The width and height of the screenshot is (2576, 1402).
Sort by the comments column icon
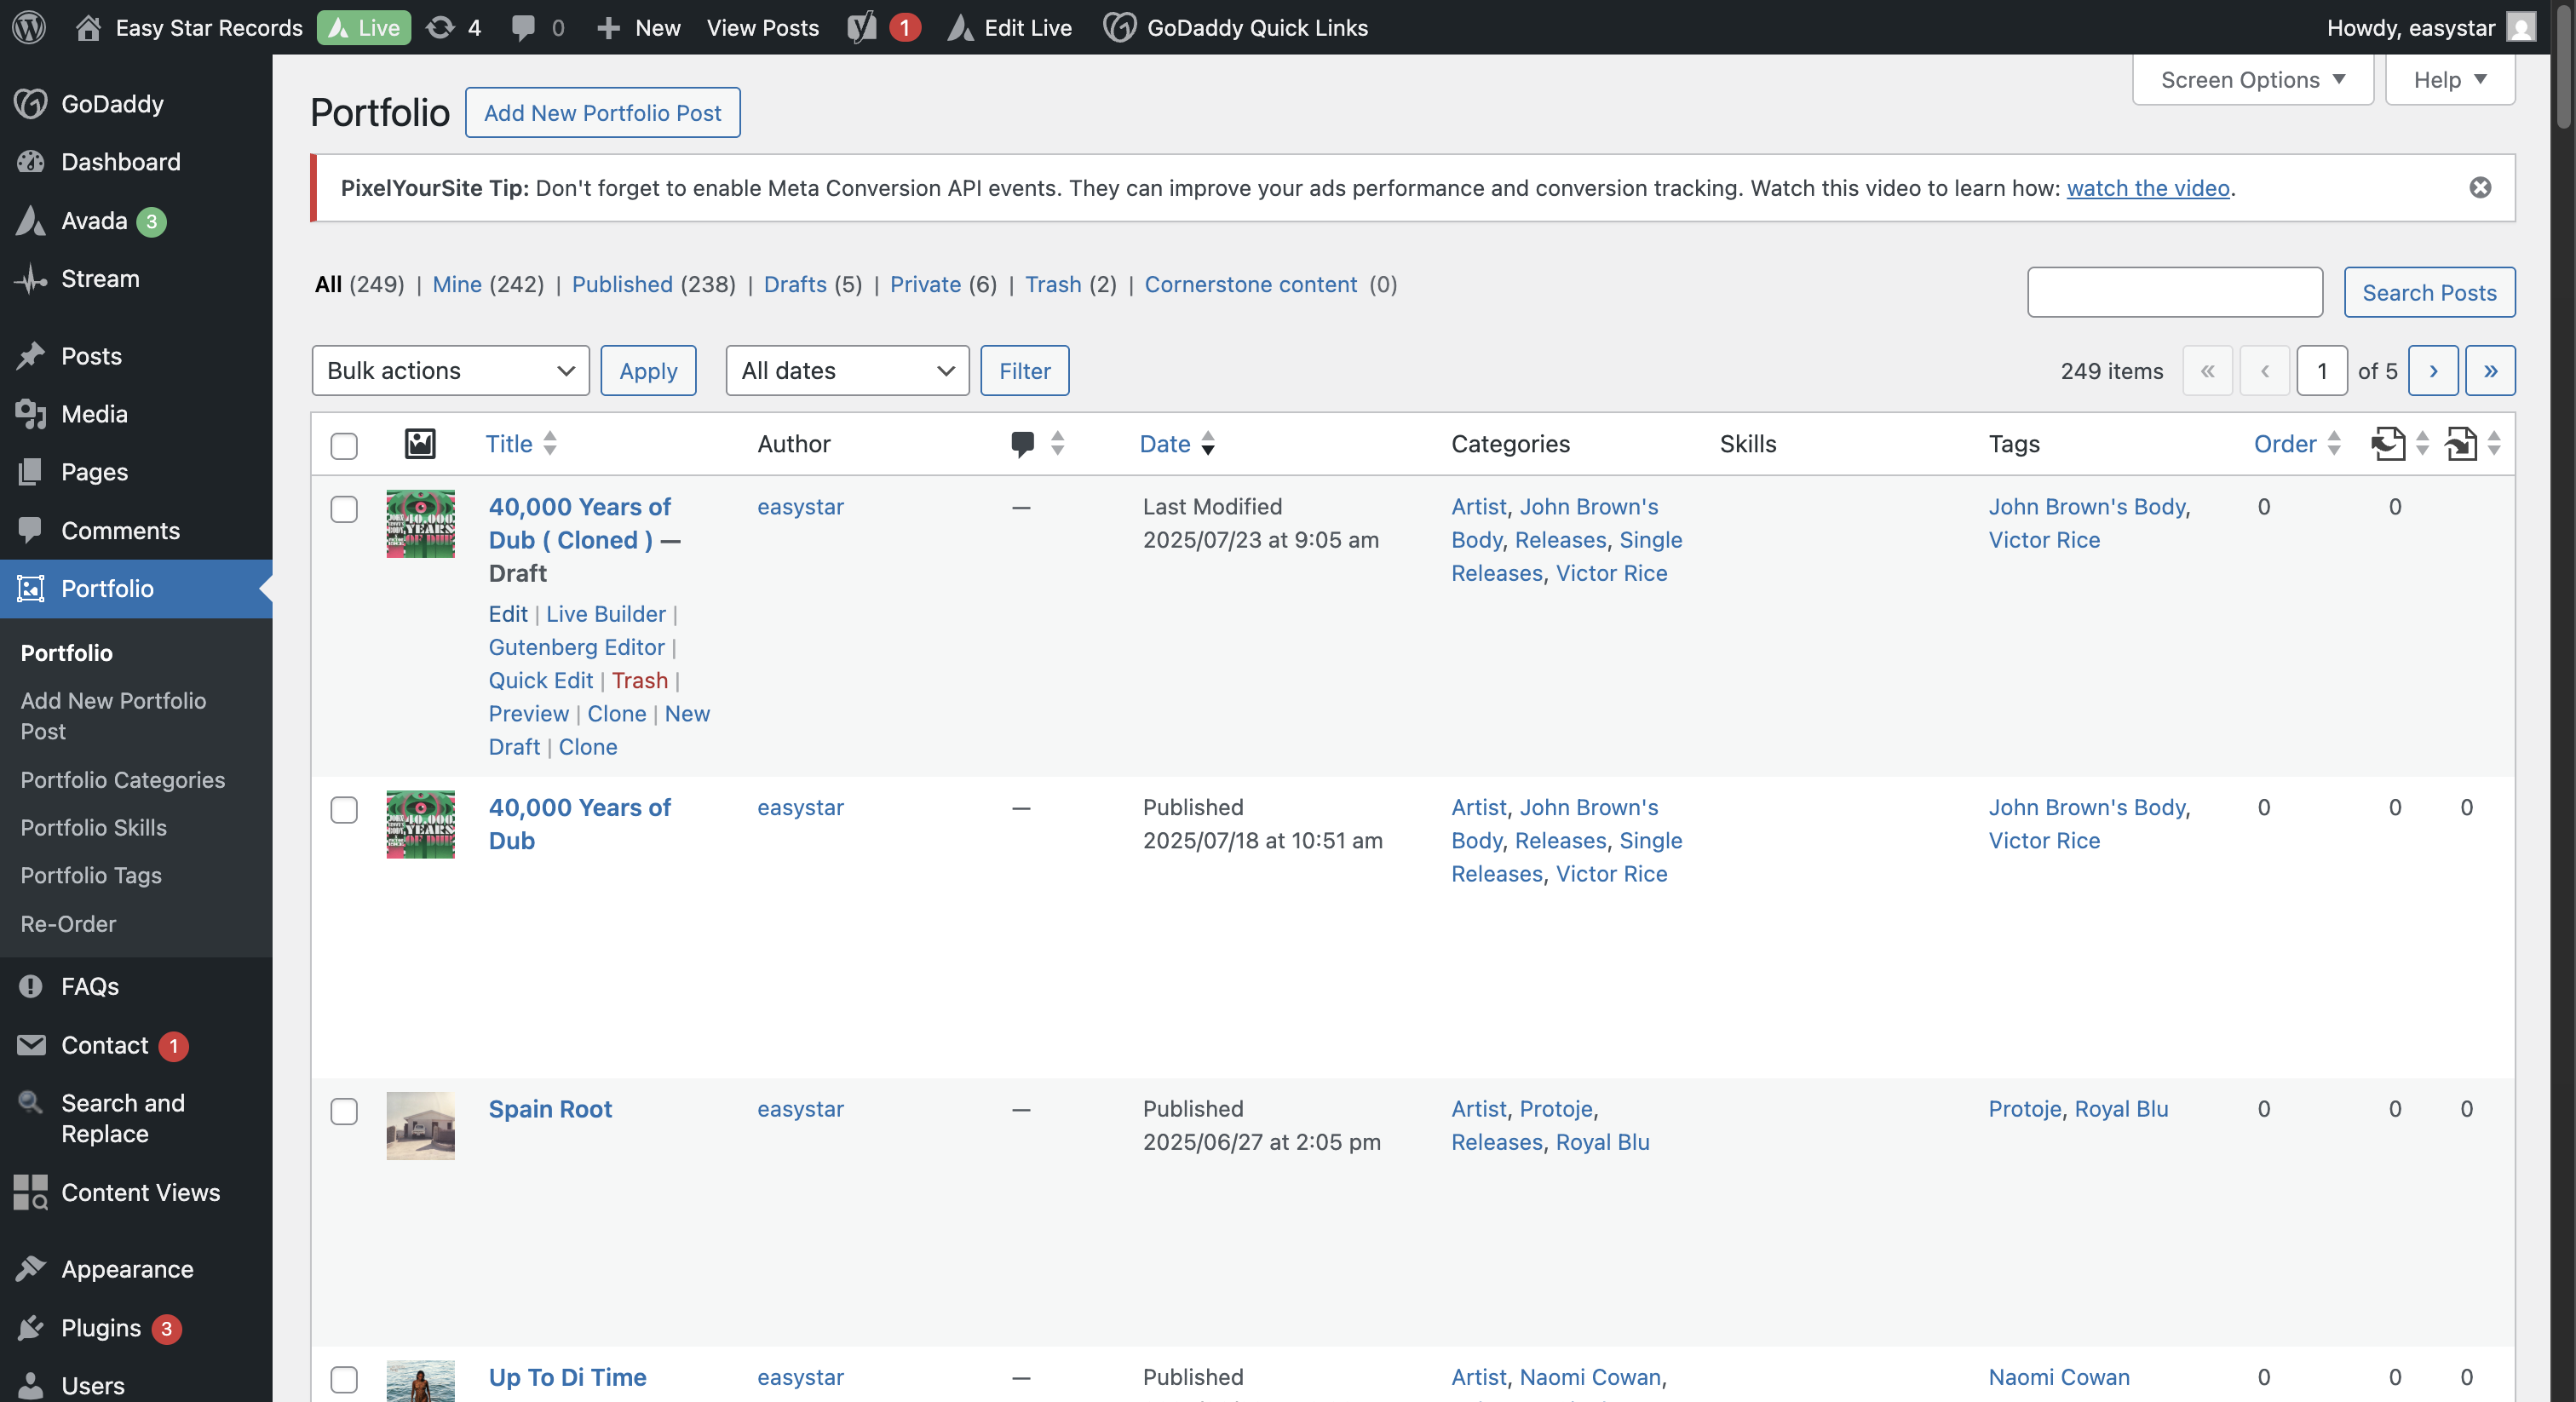pyautogui.click(x=1022, y=443)
